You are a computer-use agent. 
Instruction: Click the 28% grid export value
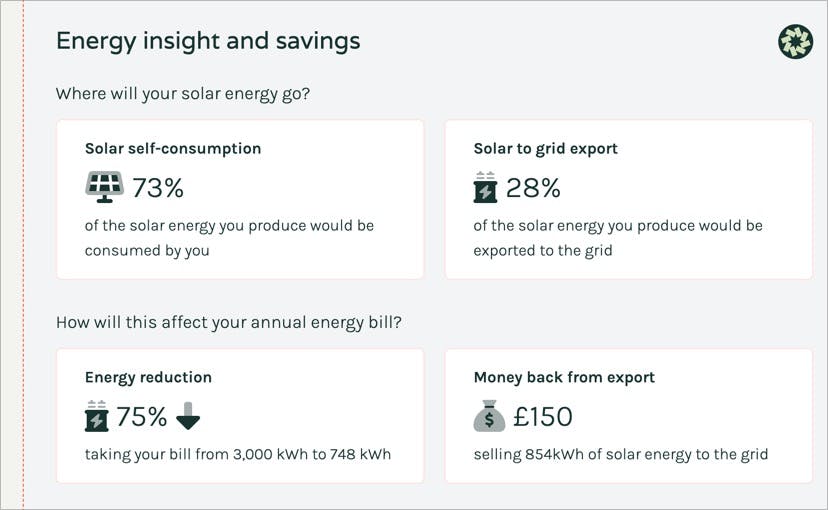click(533, 188)
